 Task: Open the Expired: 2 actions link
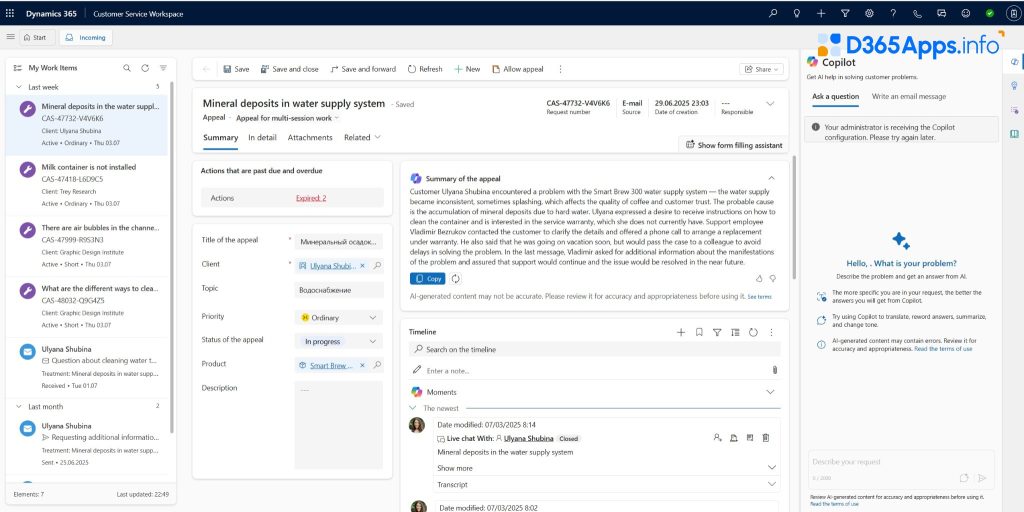[311, 198]
